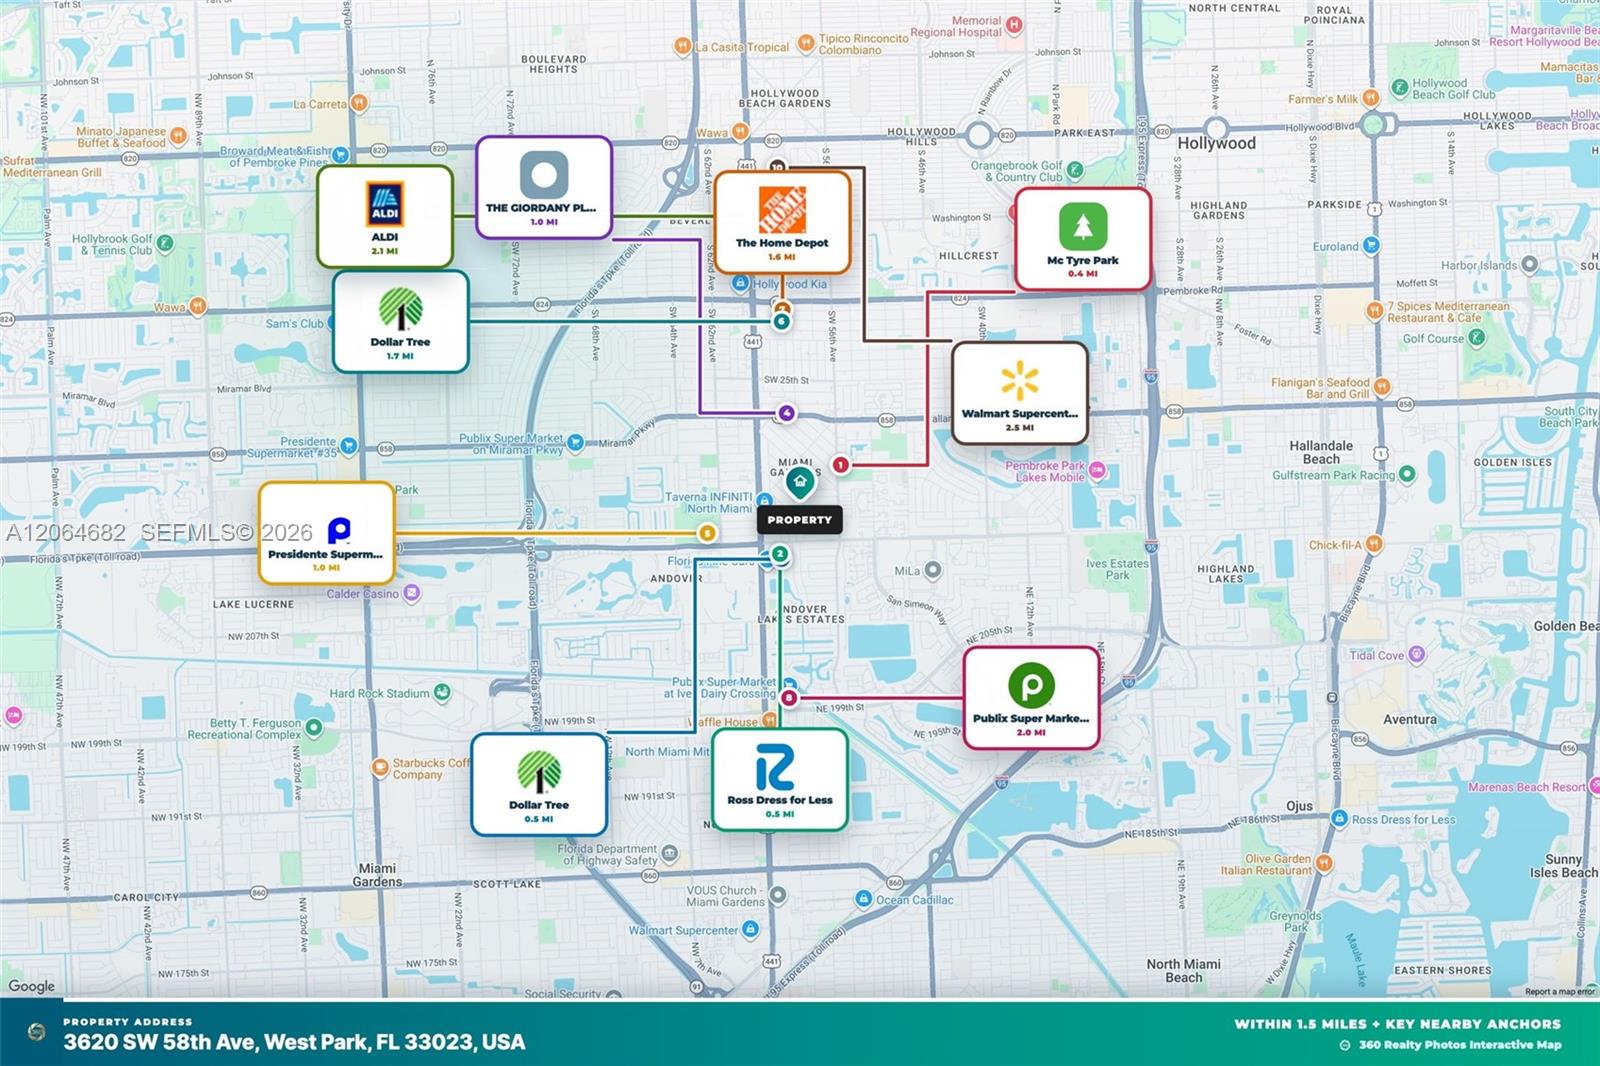Click Starbucks Coffee Company icon
Screen dimensions: 1600x1066
(380, 768)
